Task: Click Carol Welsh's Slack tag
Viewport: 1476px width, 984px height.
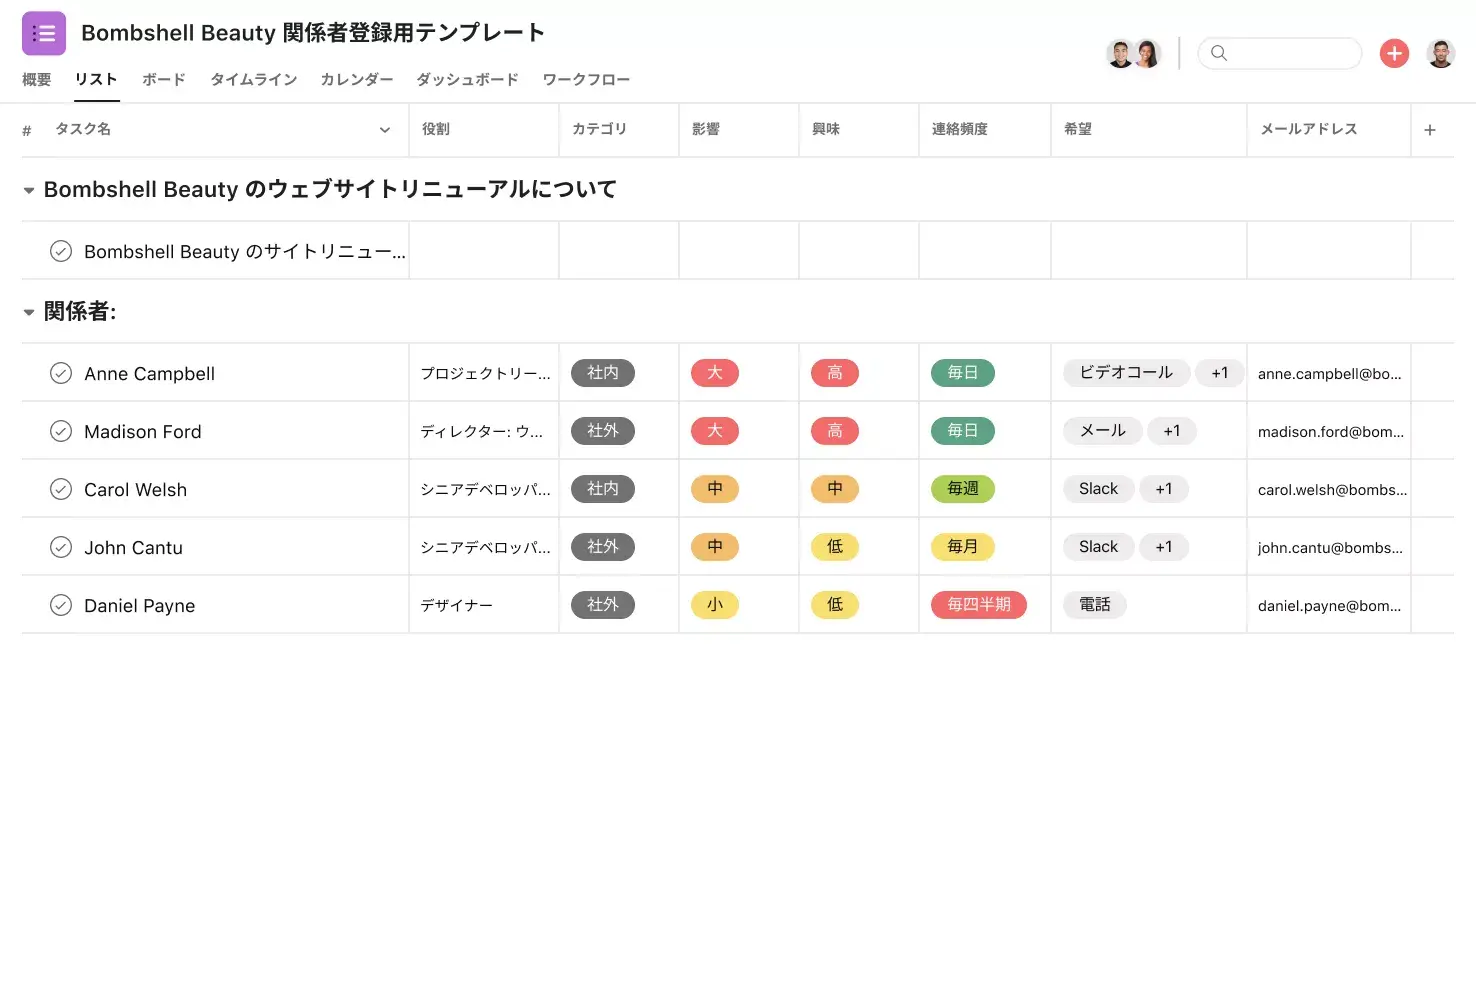Action: (1099, 489)
